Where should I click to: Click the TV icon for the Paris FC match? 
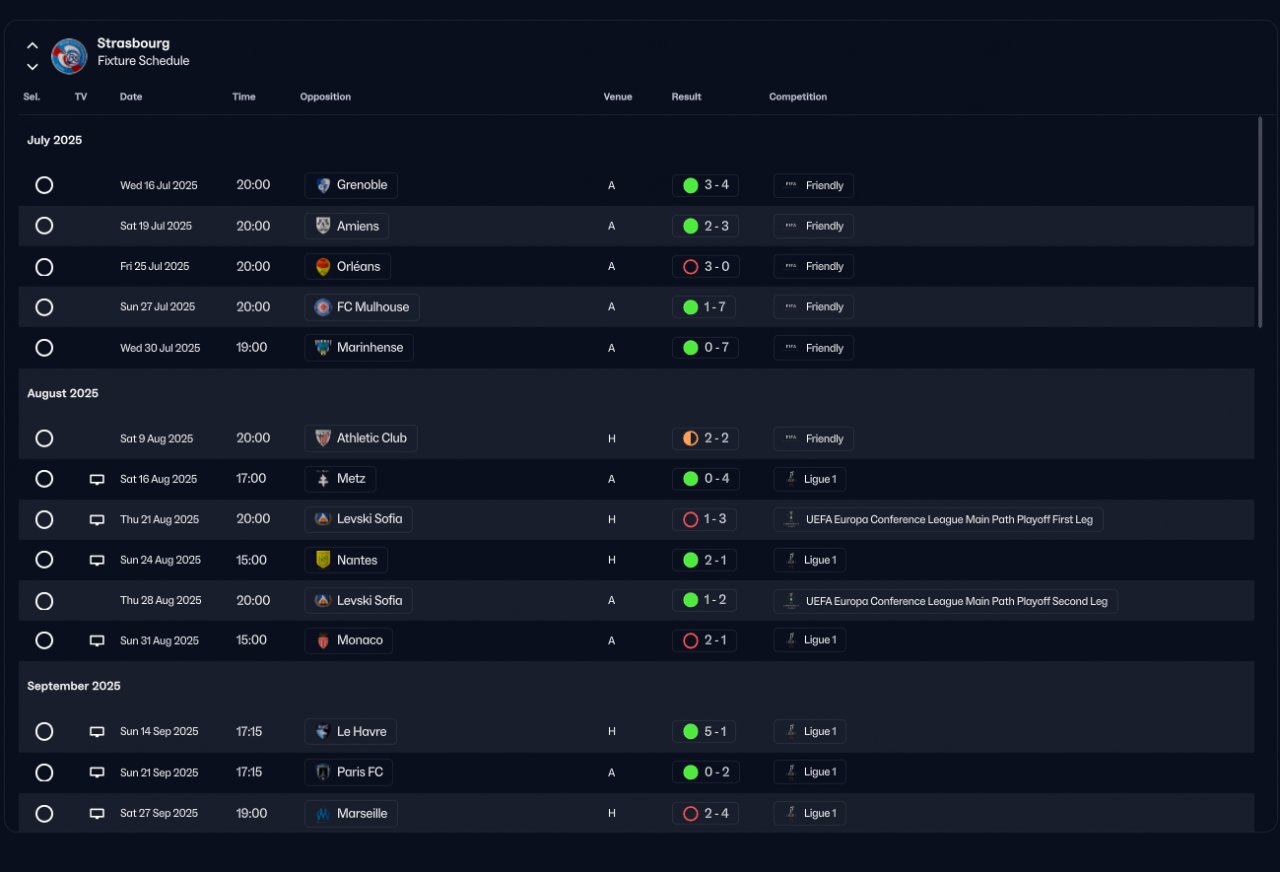[97, 772]
